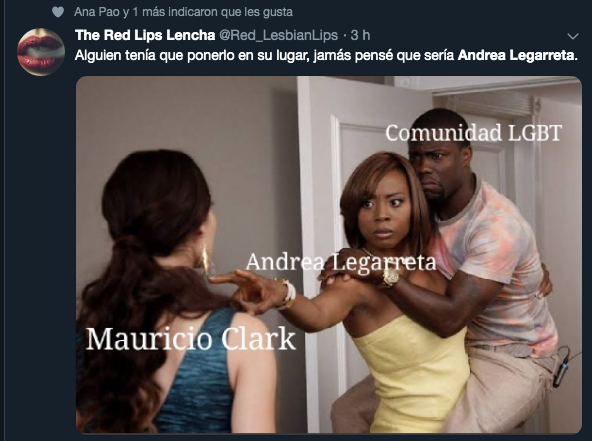Open the red lips profile avatar

tap(41, 52)
